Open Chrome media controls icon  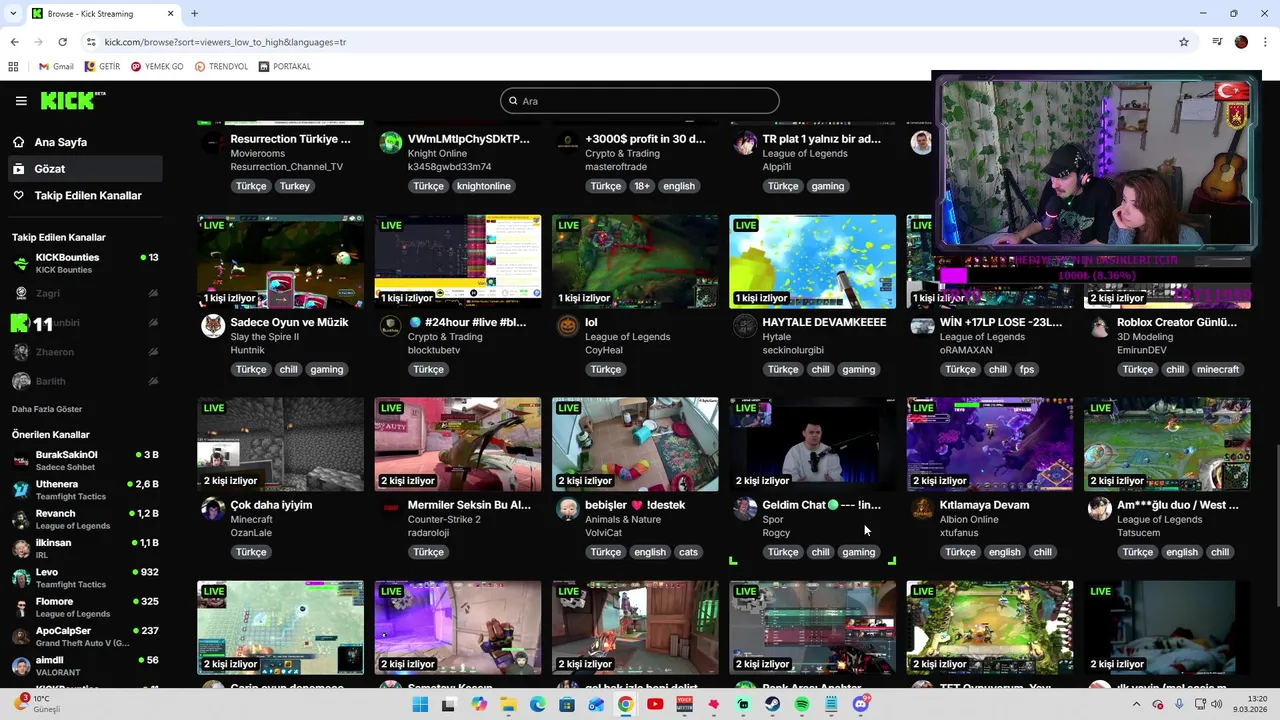tap(1217, 42)
